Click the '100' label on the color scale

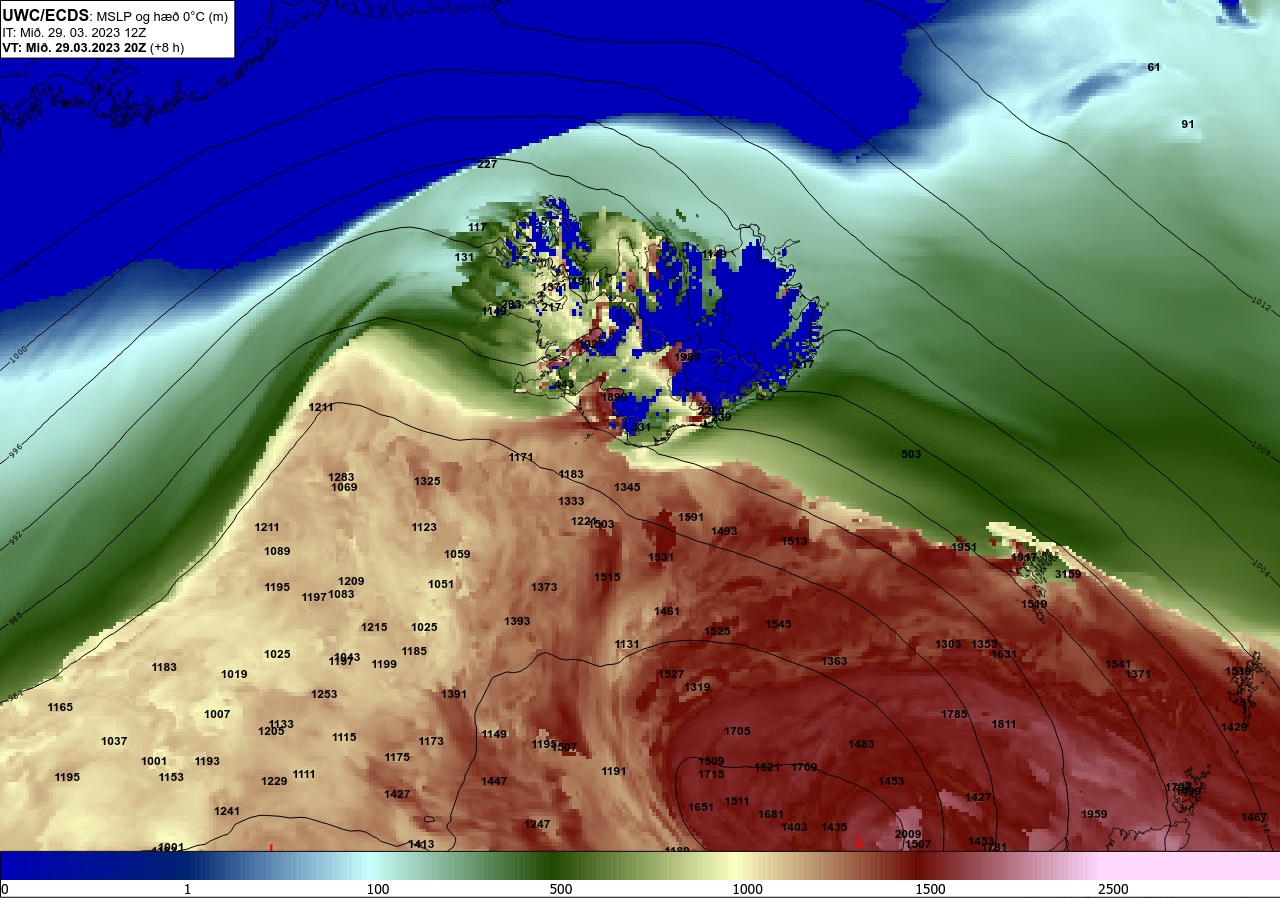point(378,889)
